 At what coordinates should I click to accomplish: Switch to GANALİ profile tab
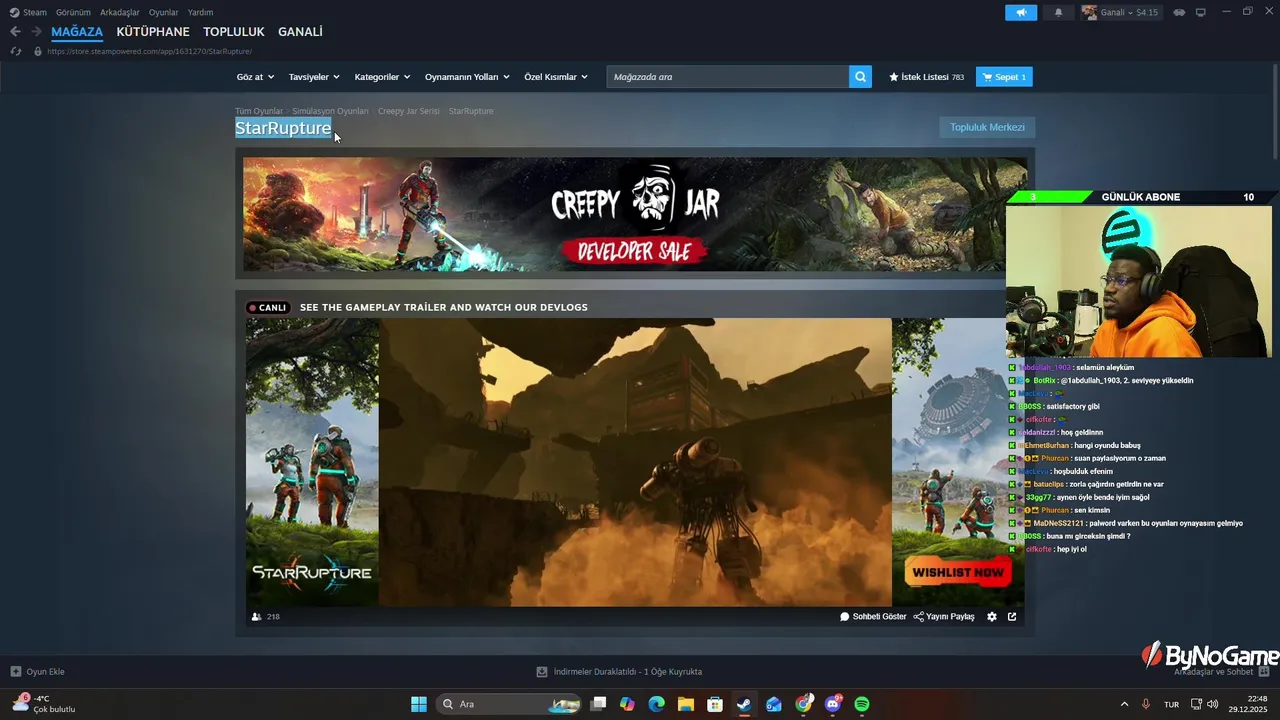click(x=300, y=32)
